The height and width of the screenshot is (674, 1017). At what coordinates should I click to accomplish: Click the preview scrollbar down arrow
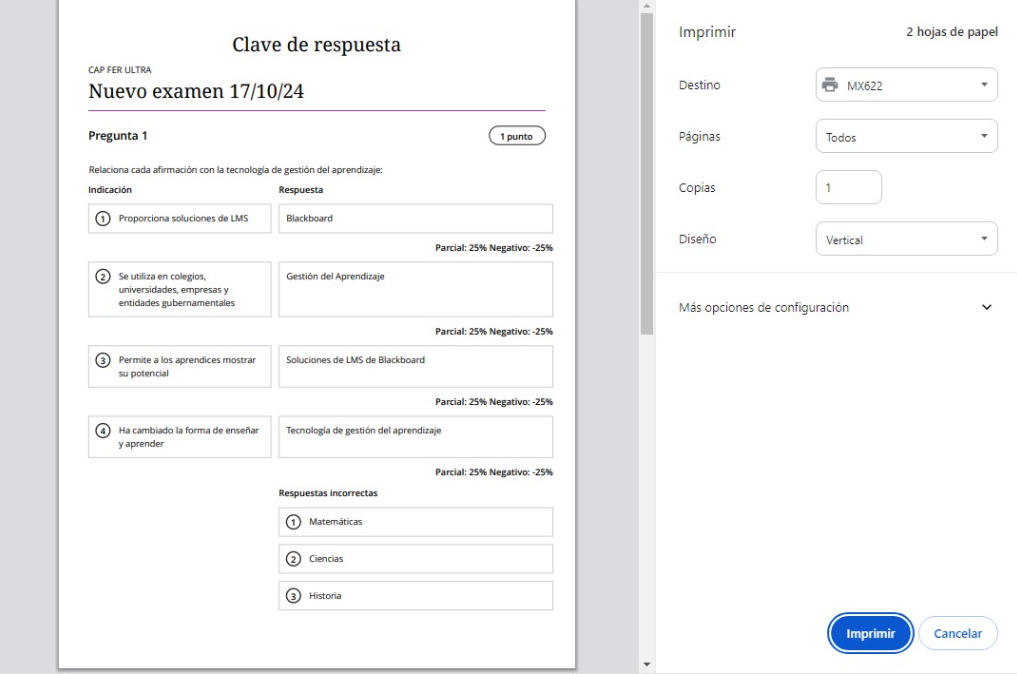(x=646, y=665)
